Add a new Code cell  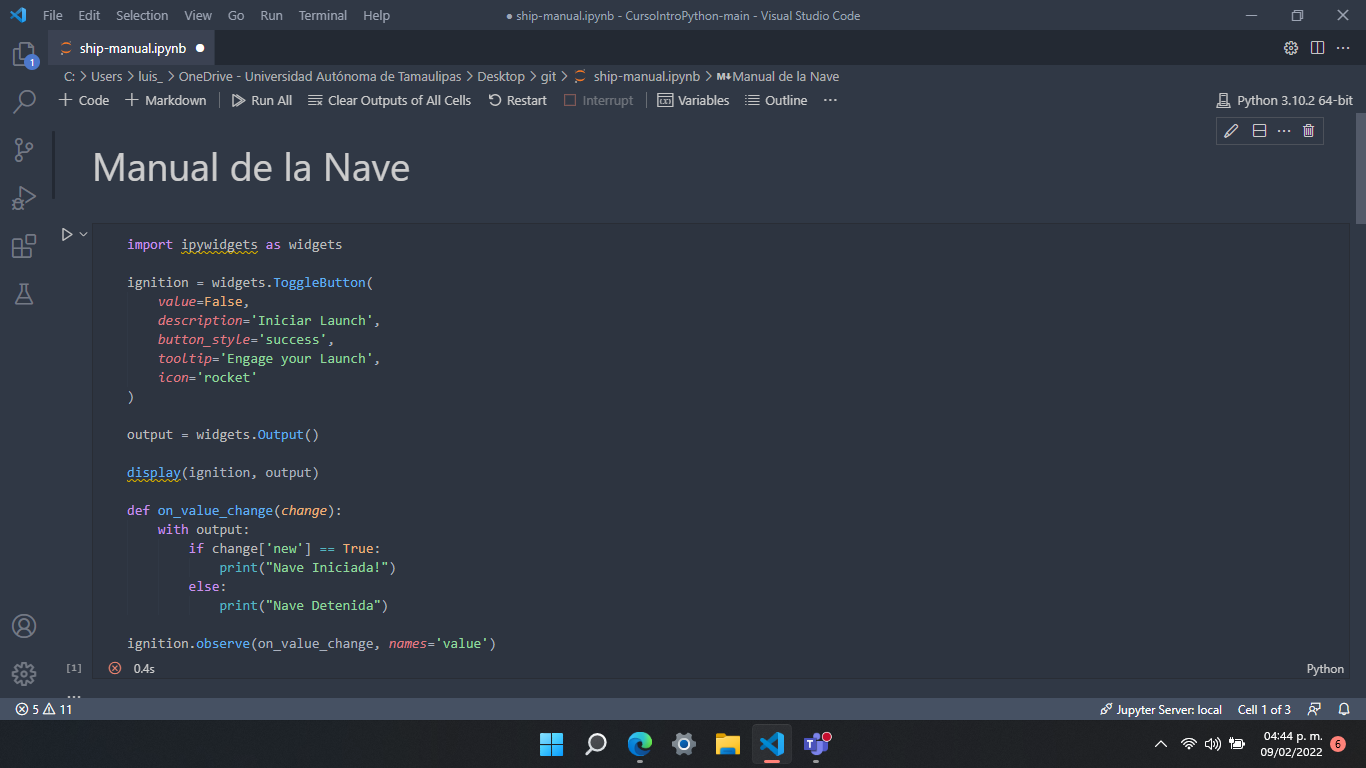click(x=84, y=100)
